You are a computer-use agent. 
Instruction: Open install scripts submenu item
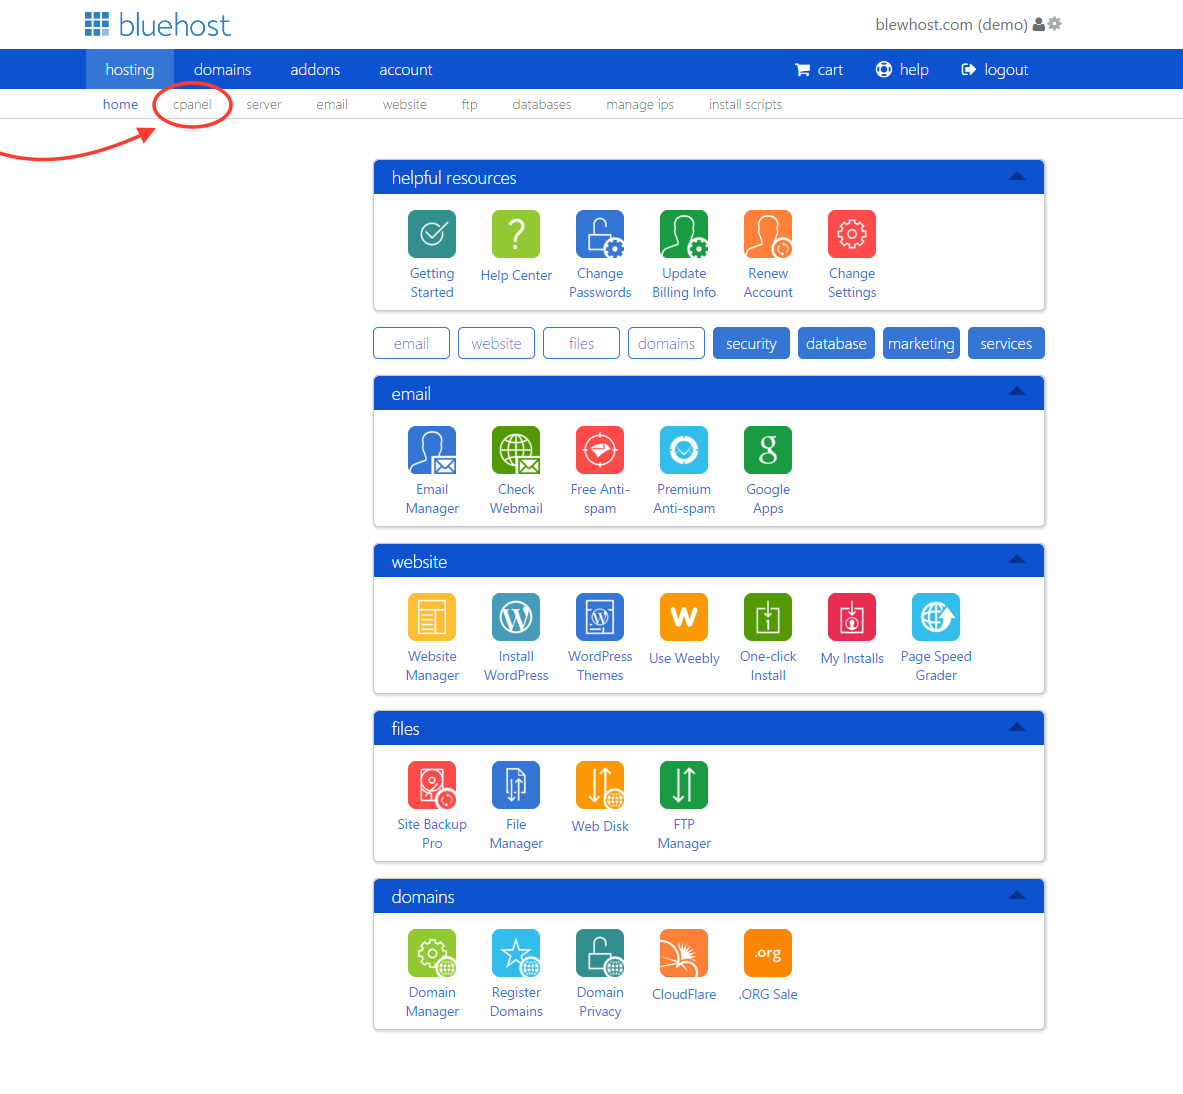point(745,104)
